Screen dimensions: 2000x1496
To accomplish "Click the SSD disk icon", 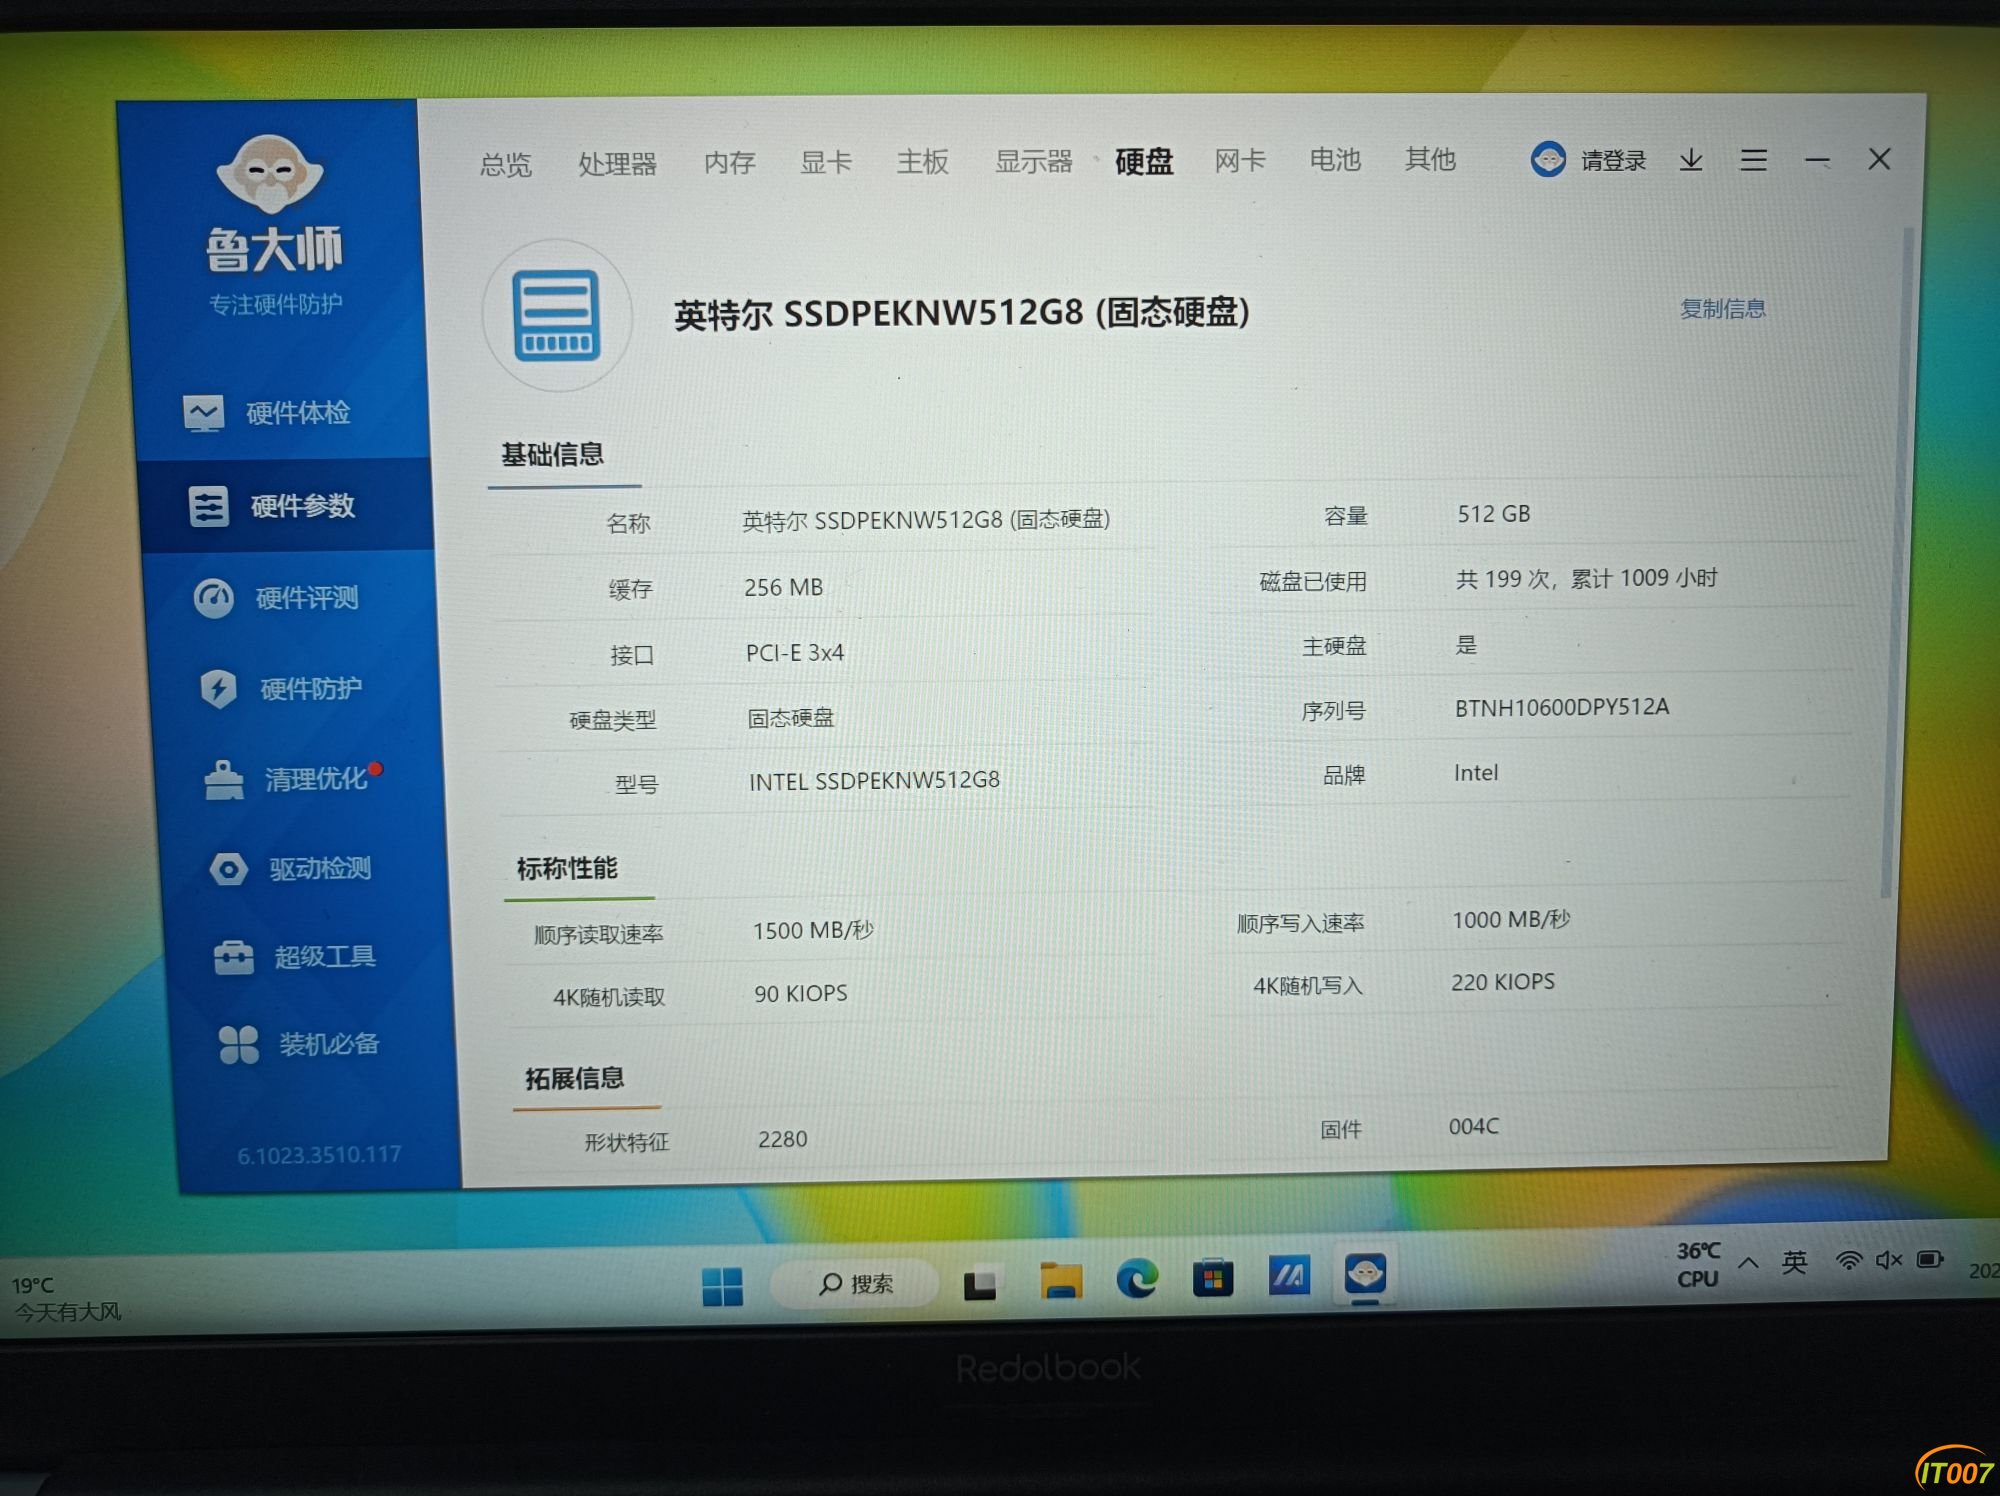I will point(557,315).
